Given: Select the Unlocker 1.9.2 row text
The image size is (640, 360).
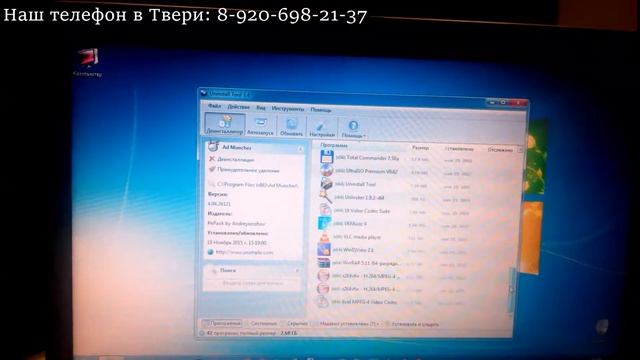Looking at the screenshot, I should click(x=359, y=198).
